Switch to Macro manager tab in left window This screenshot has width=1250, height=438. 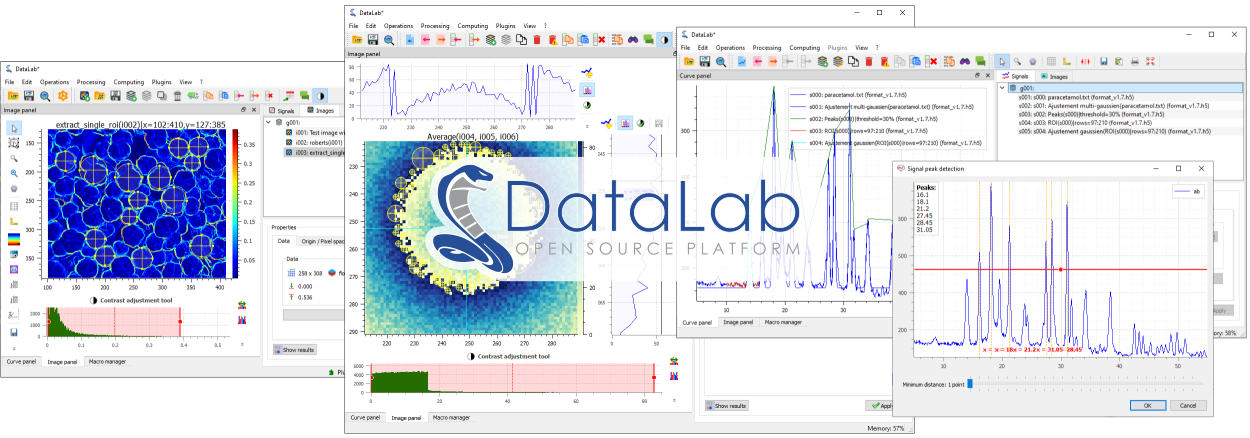click(107, 361)
